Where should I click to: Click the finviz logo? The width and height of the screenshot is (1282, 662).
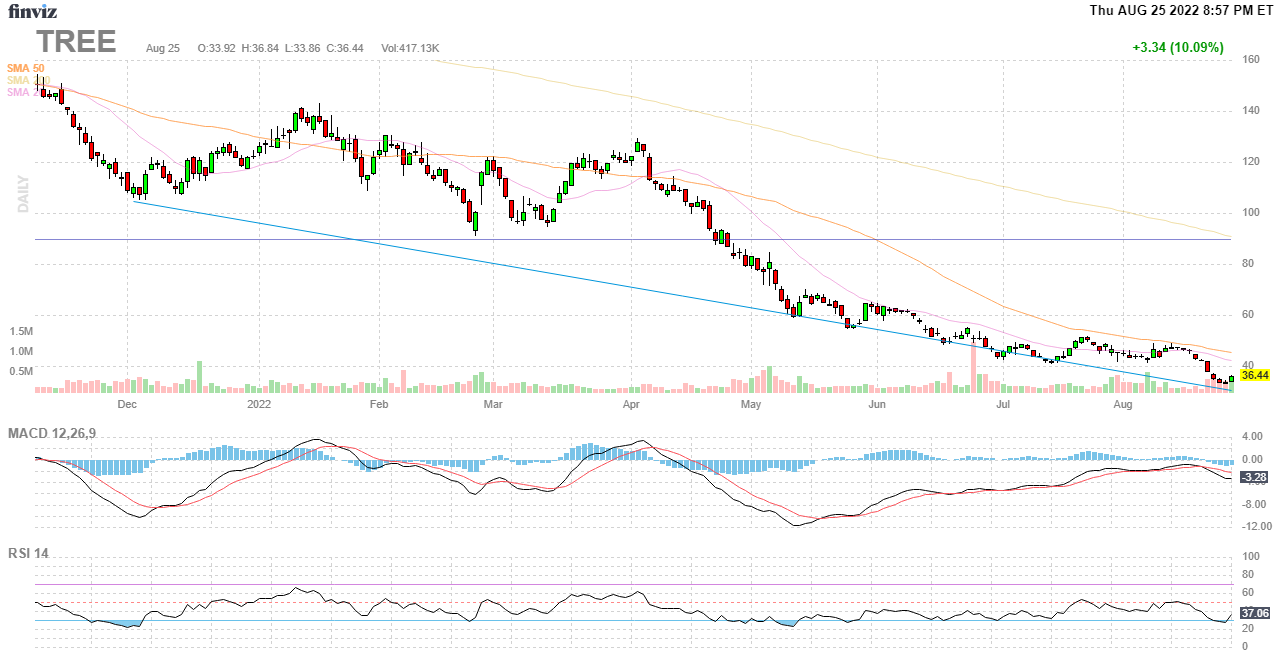point(32,12)
